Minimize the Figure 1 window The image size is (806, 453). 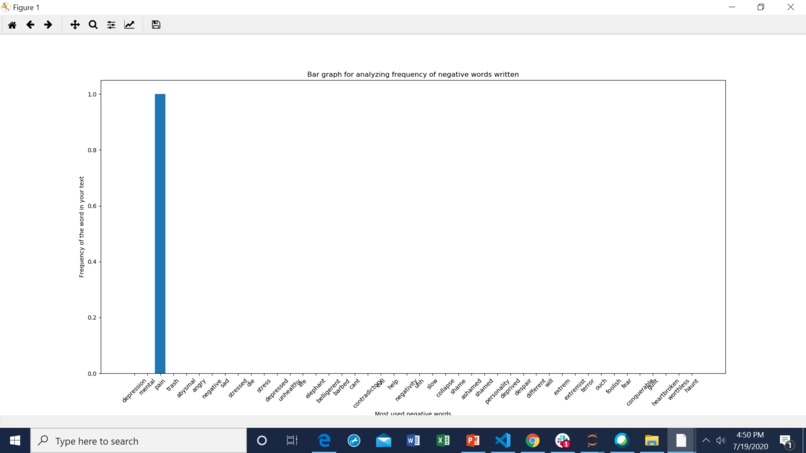point(731,7)
